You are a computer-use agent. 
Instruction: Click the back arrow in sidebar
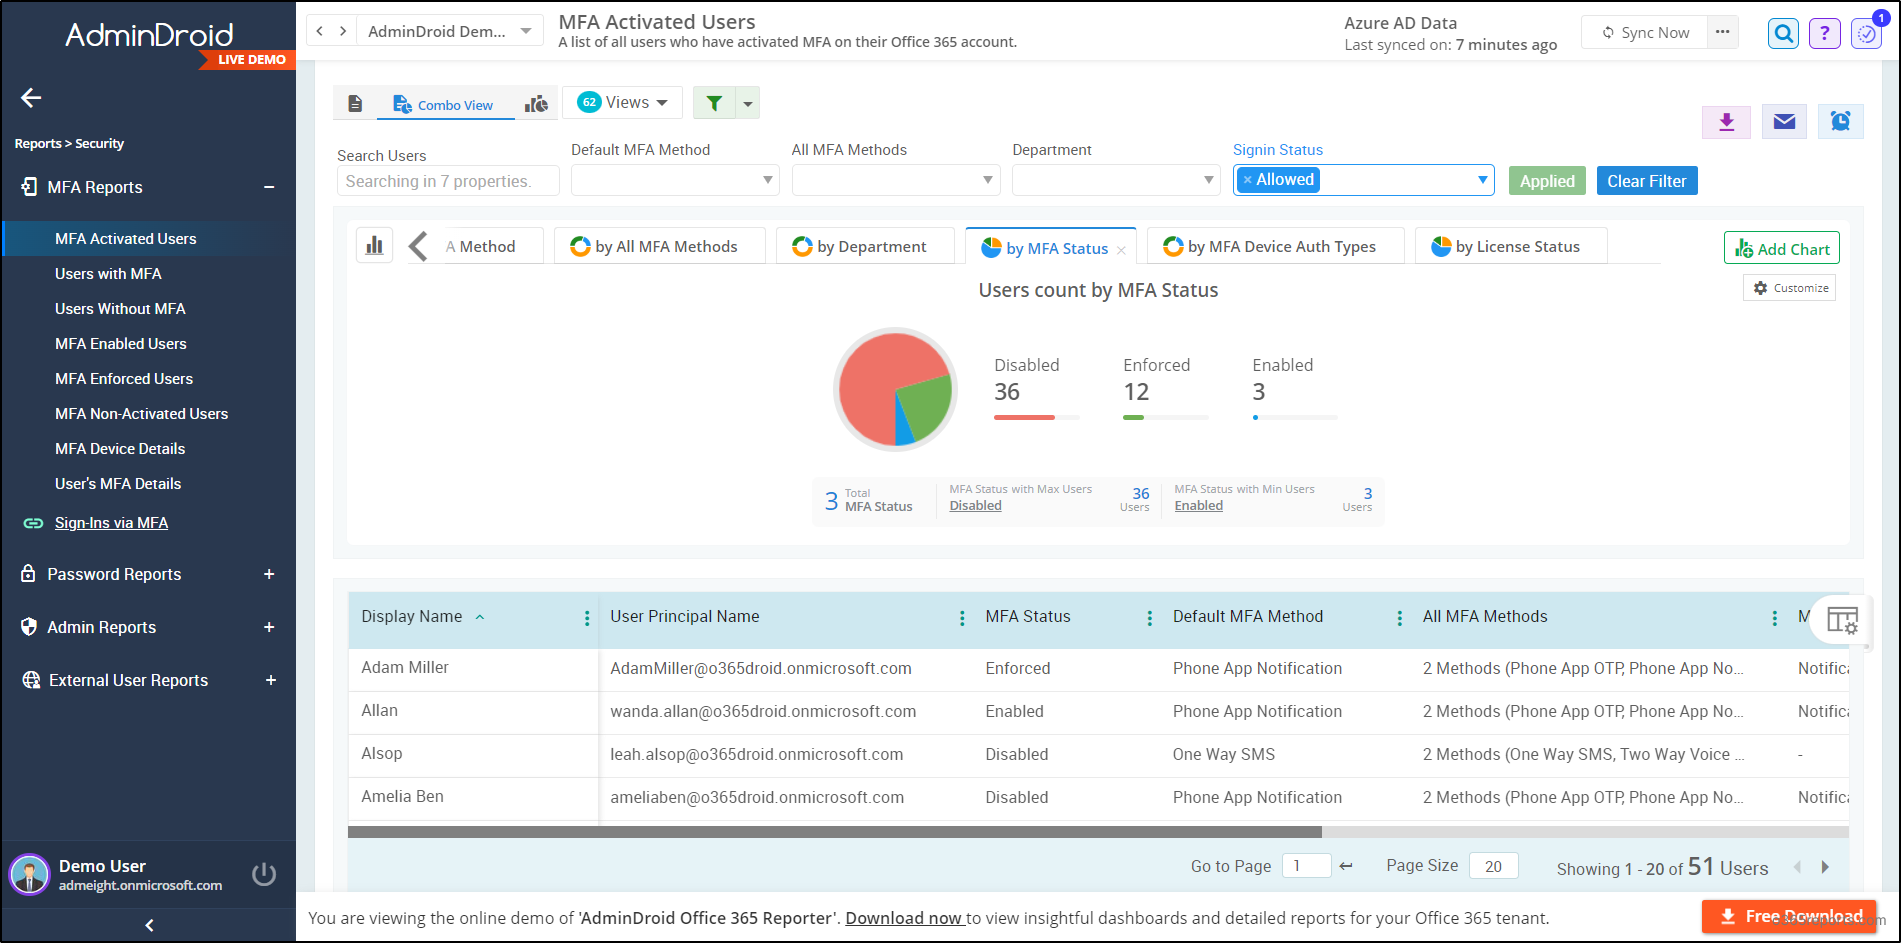coord(31,97)
